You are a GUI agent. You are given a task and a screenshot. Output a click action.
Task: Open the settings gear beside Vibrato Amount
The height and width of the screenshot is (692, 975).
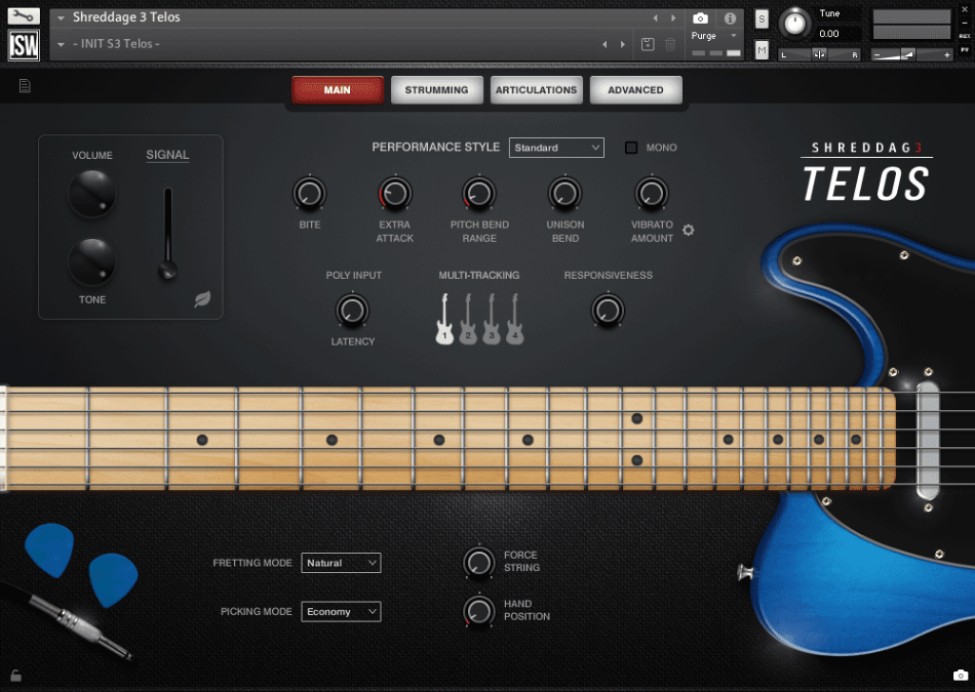pos(688,230)
